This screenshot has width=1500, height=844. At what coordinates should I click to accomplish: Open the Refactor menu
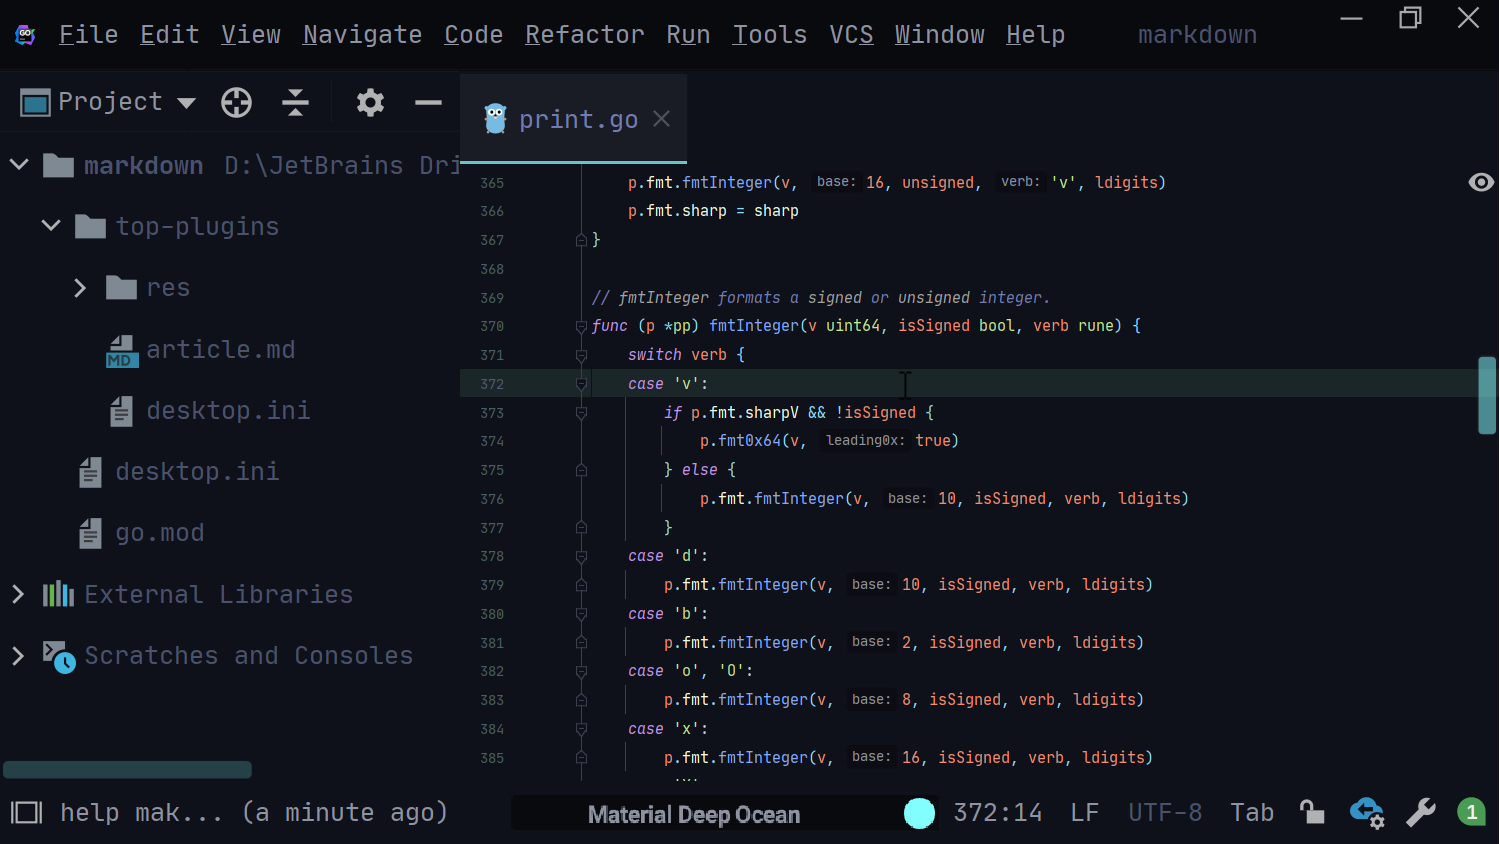(584, 35)
